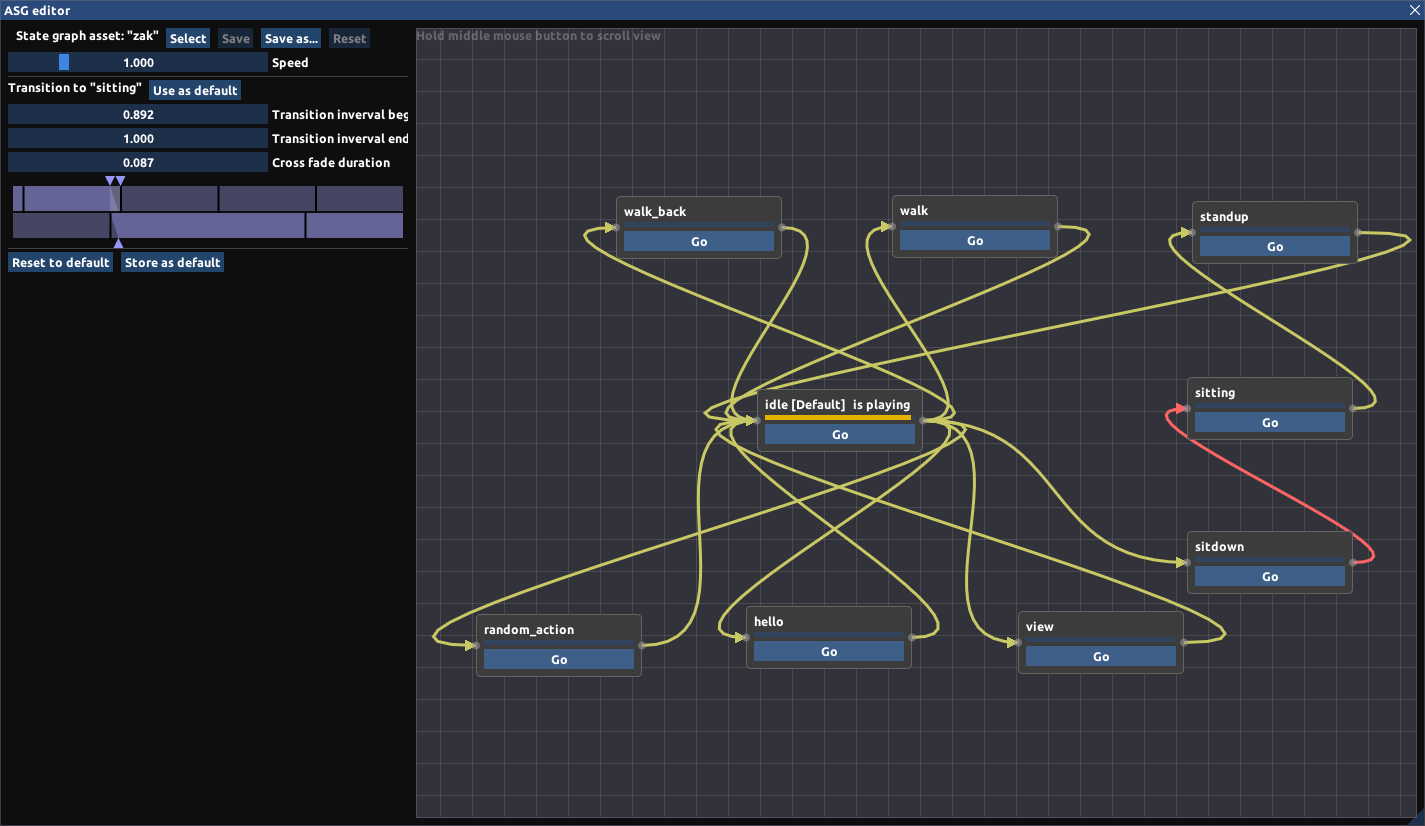Click Store as default
Viewport: 1425px width, 826px height.
click(172, 262)
